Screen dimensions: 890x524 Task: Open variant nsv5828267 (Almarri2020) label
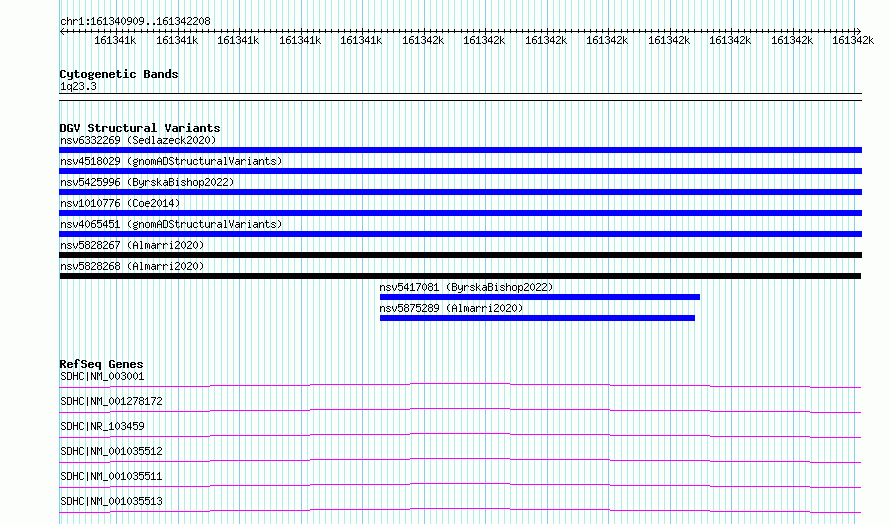(x=132, y=245)
